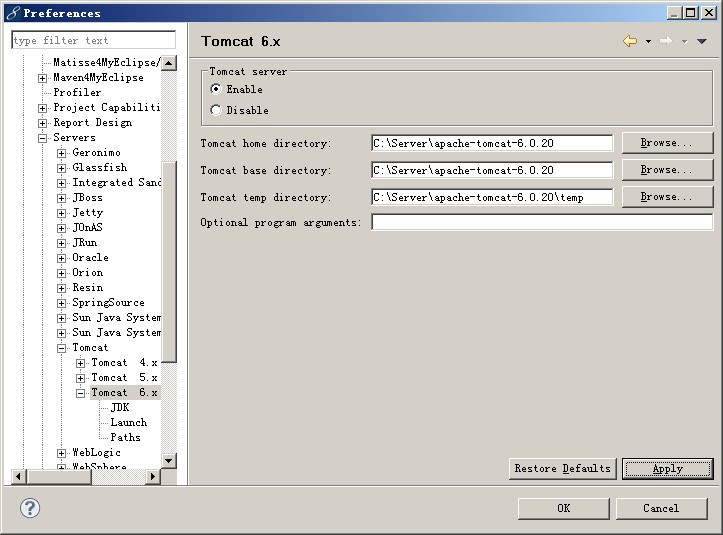723x535 pixels.
Task: Select the Servers tree label
Action: pyautogui.click(x=75, y=137)
